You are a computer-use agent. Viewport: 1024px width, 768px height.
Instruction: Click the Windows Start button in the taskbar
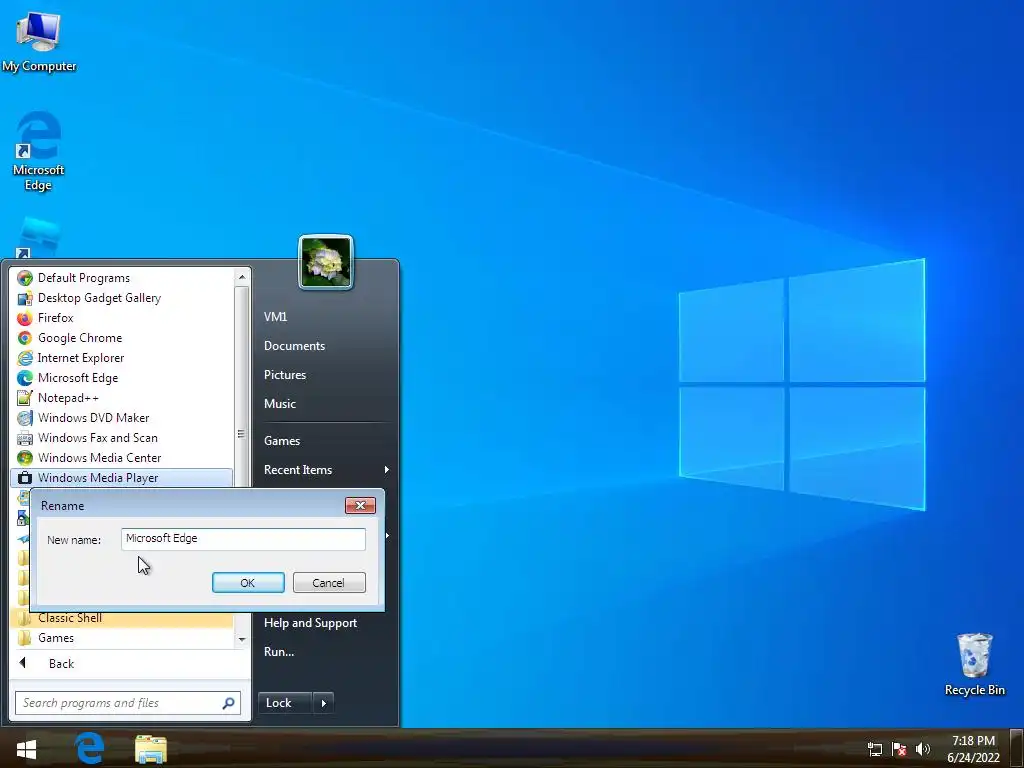point(26,748)
